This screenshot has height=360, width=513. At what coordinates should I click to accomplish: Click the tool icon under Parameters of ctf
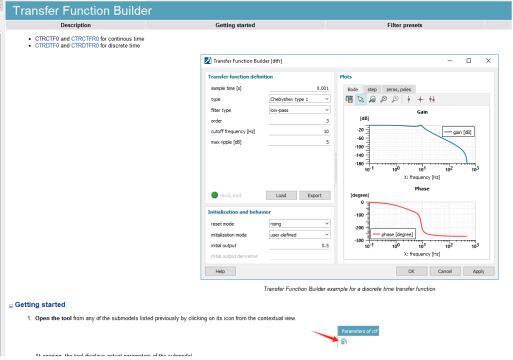tap(344, 341)
